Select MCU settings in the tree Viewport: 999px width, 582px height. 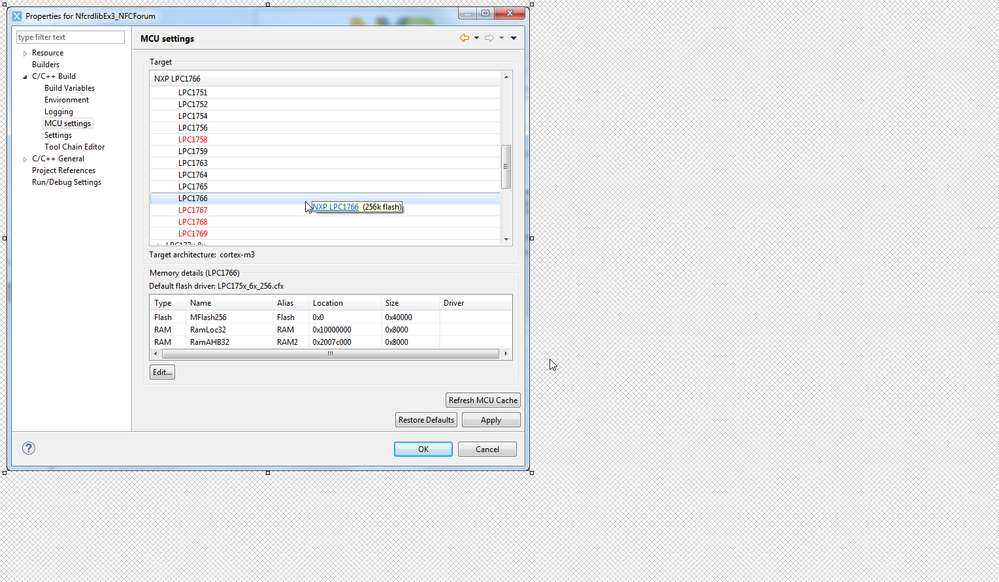pyautogui.click(x=68, y=124)
